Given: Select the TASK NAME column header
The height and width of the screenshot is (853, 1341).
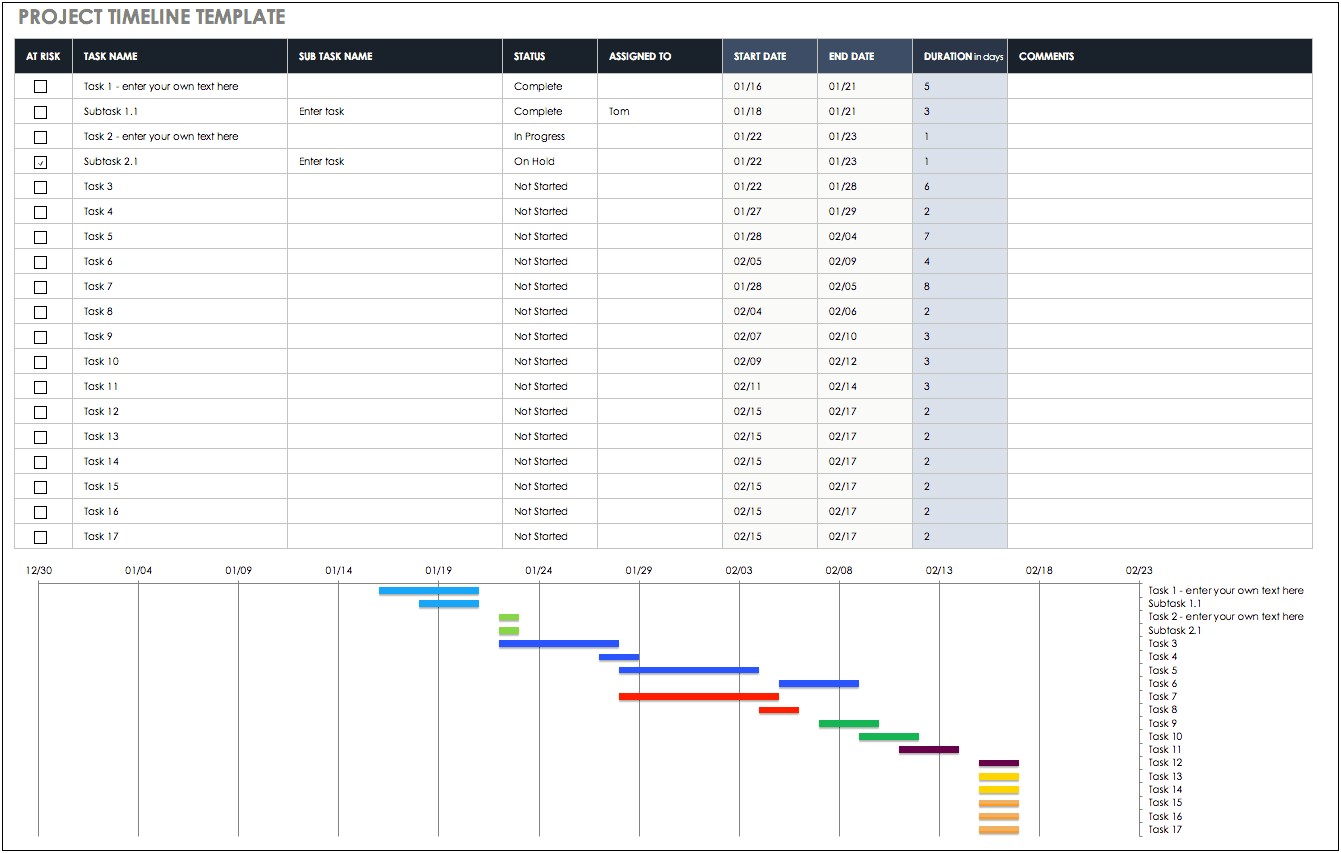Looking at the screenshot, I should (x=180, y=56).
